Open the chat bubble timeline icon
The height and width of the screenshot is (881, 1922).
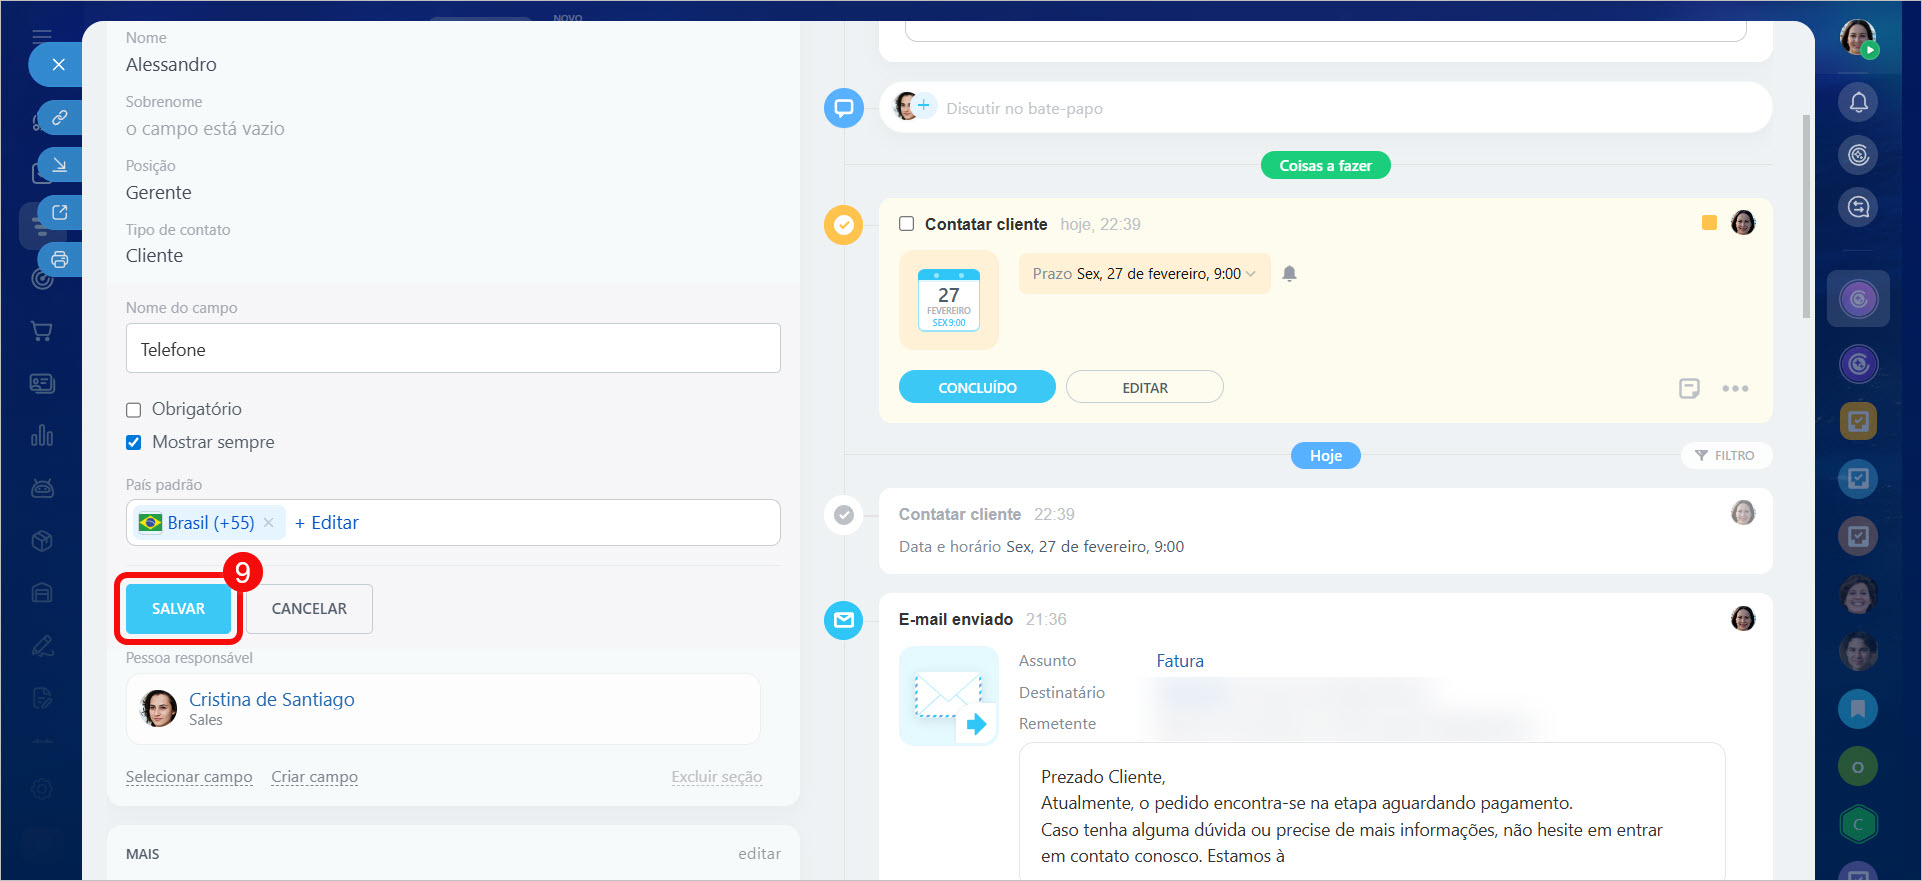[x=843, y=108]
